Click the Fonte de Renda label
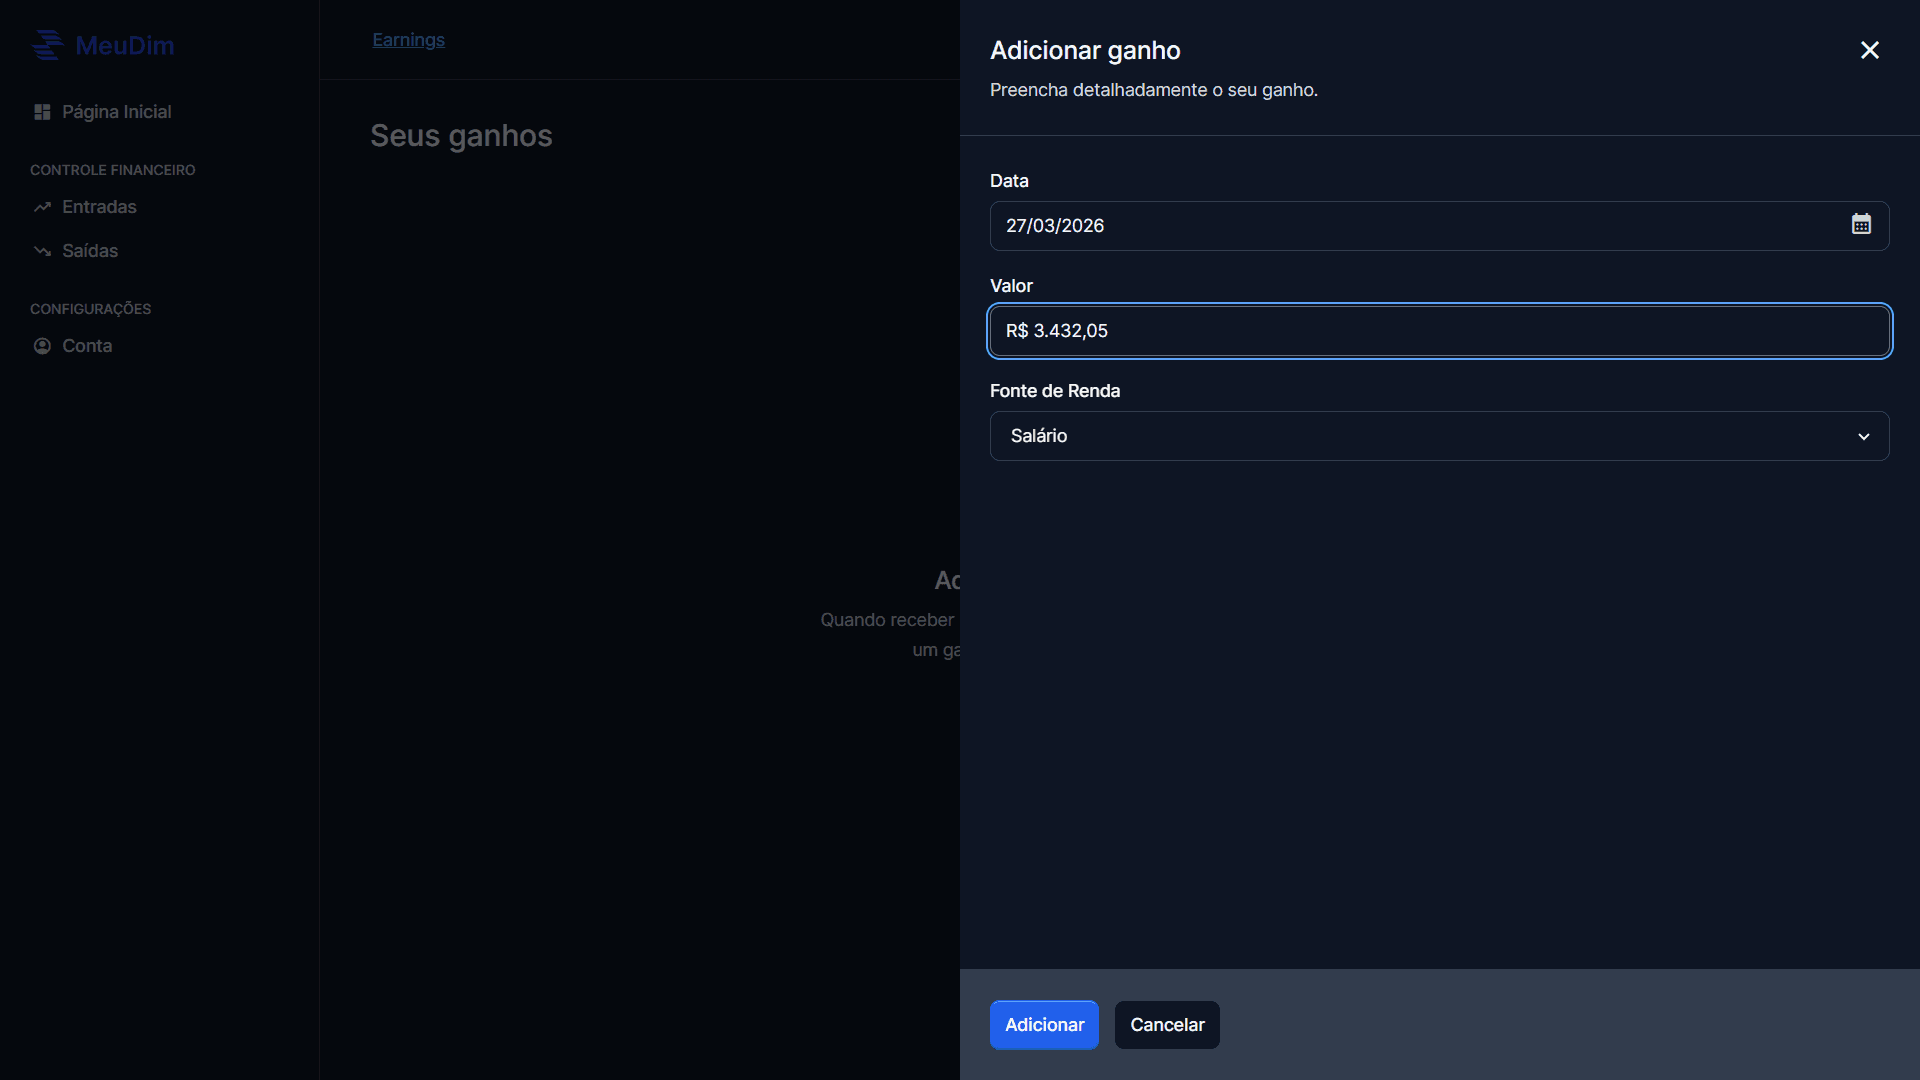This screenshot has height=1080, width=1920. 1055,391
